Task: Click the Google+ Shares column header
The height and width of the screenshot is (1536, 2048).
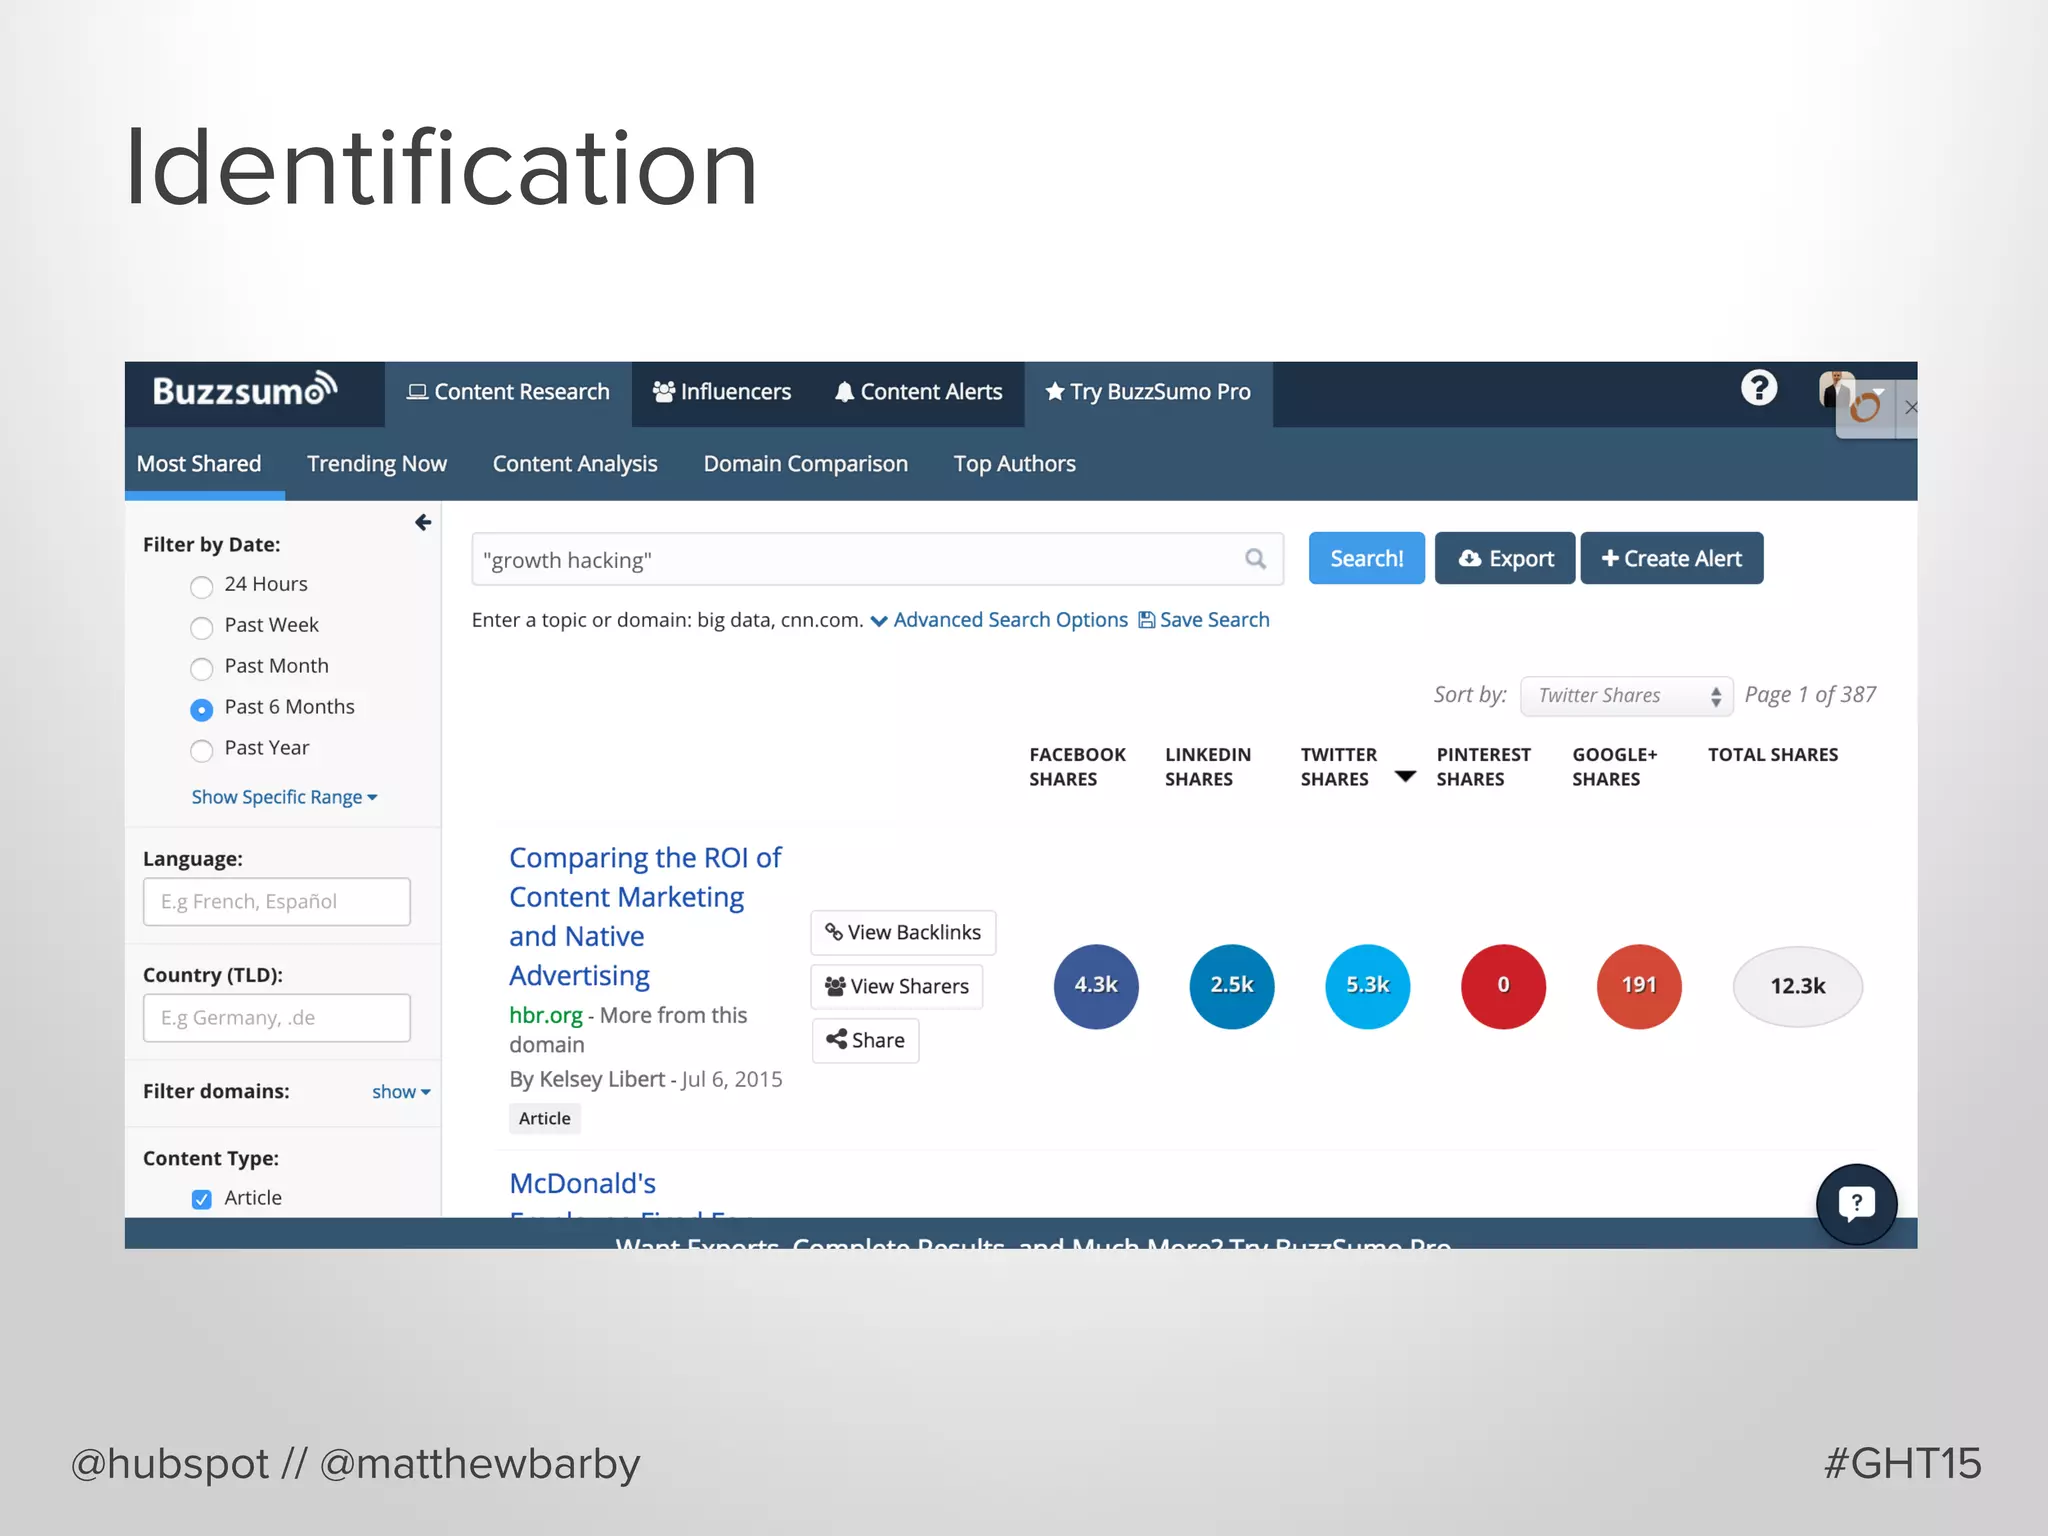Action: pyautogui.click(x=1615, y=767)
